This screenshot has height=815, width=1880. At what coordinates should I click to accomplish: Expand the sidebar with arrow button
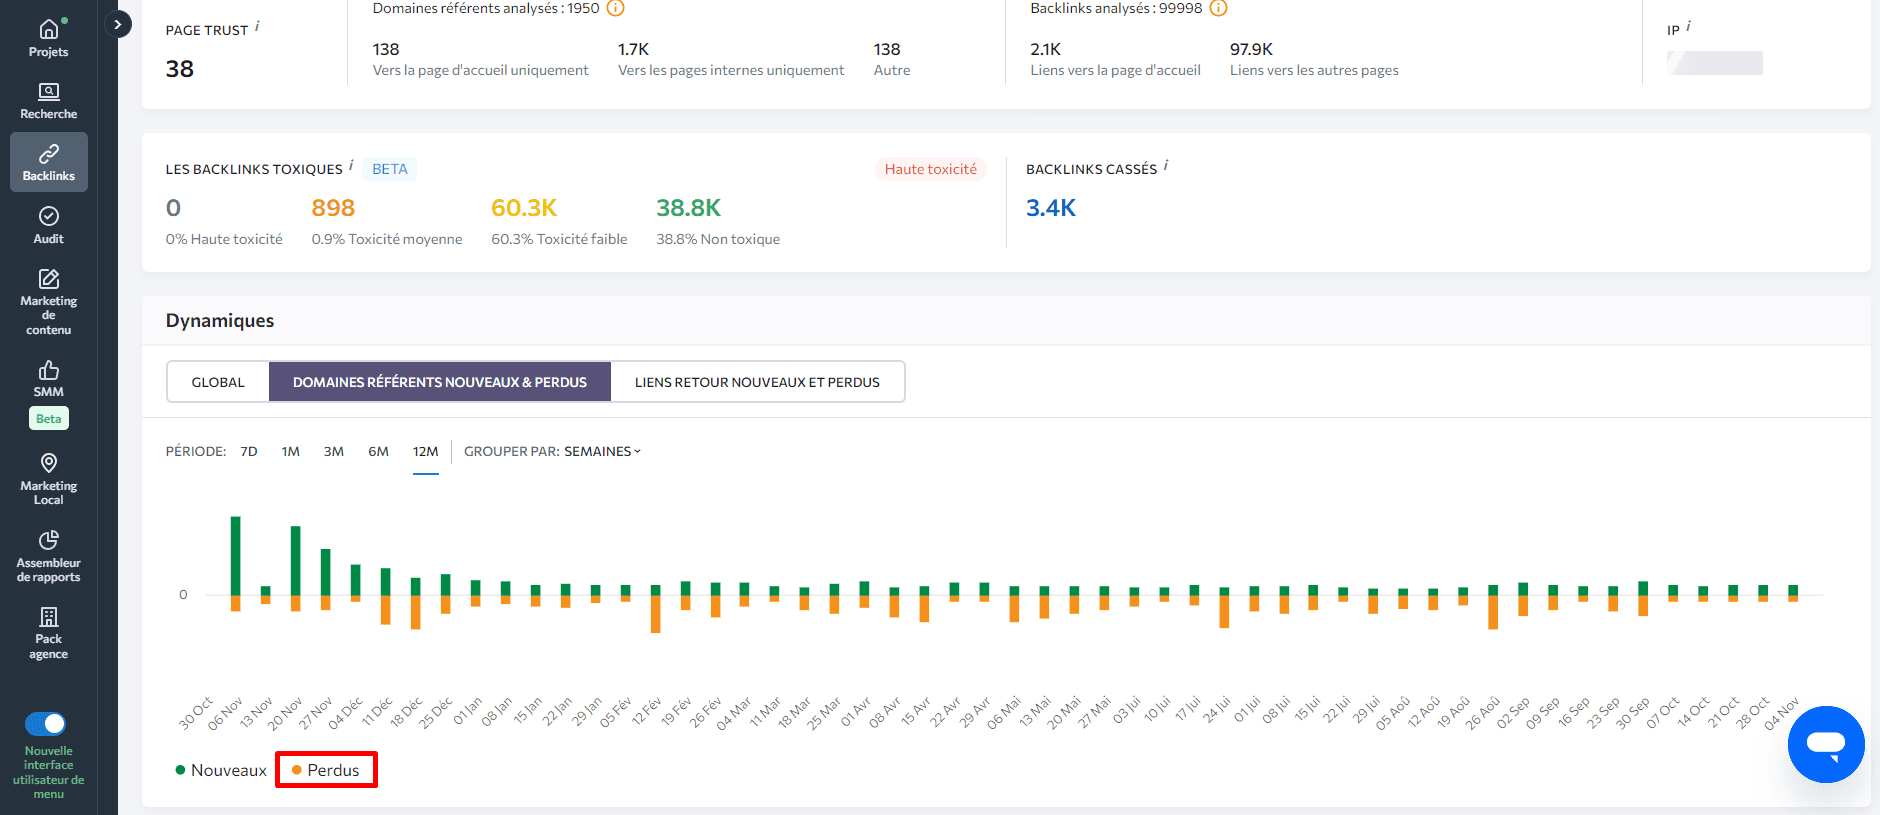[118, 24]
